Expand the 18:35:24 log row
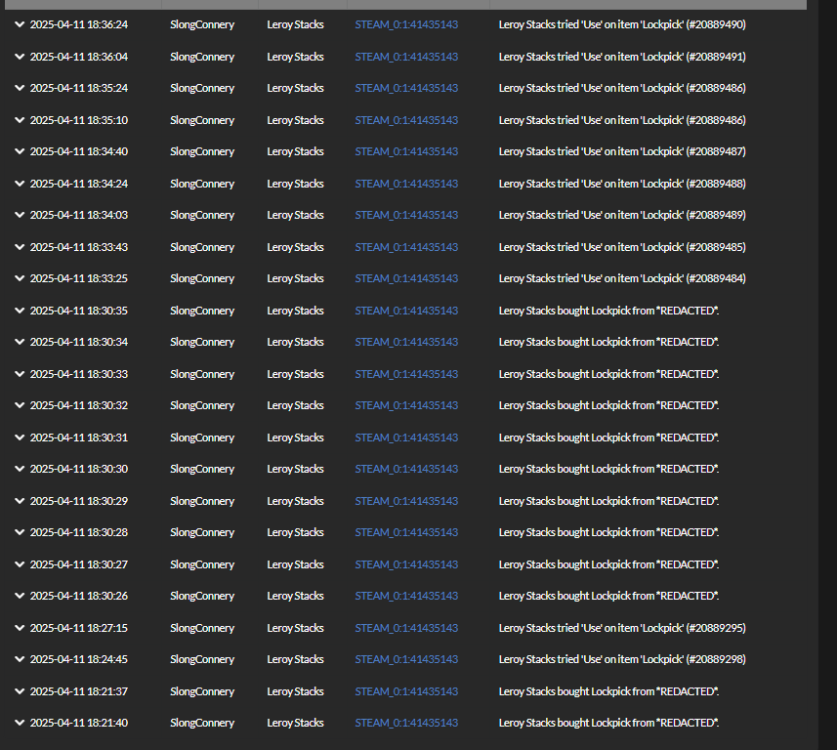This screenshot has height=750, width=837. (20, 88)
